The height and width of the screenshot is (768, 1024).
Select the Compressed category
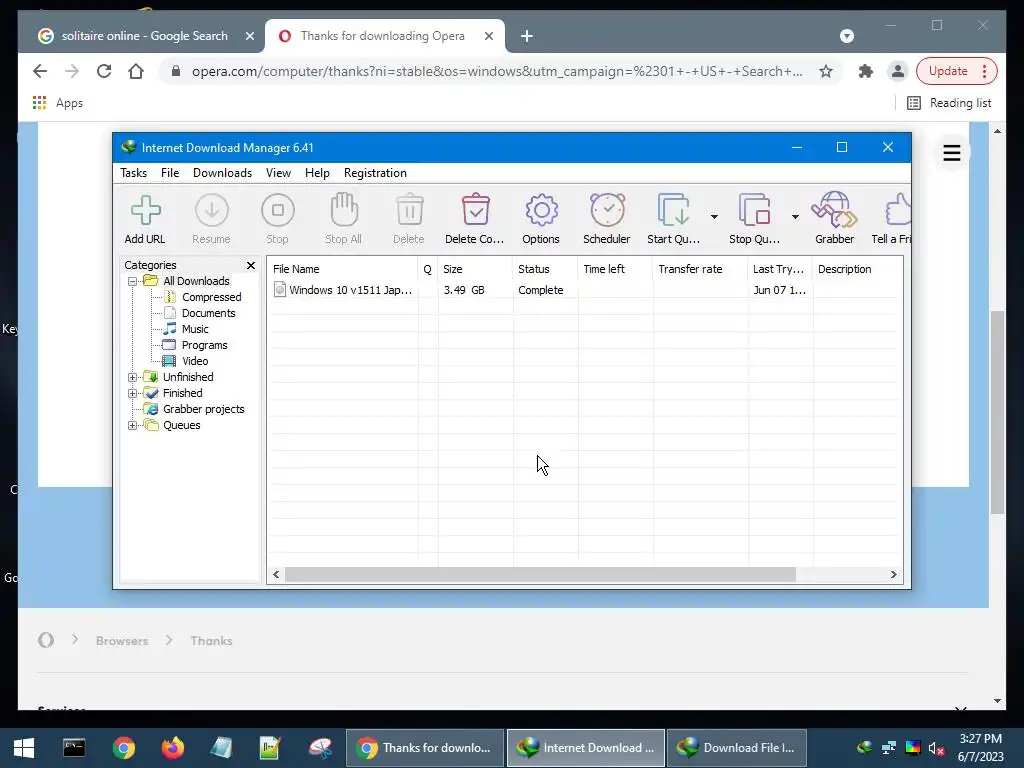(x=212, y=297)
